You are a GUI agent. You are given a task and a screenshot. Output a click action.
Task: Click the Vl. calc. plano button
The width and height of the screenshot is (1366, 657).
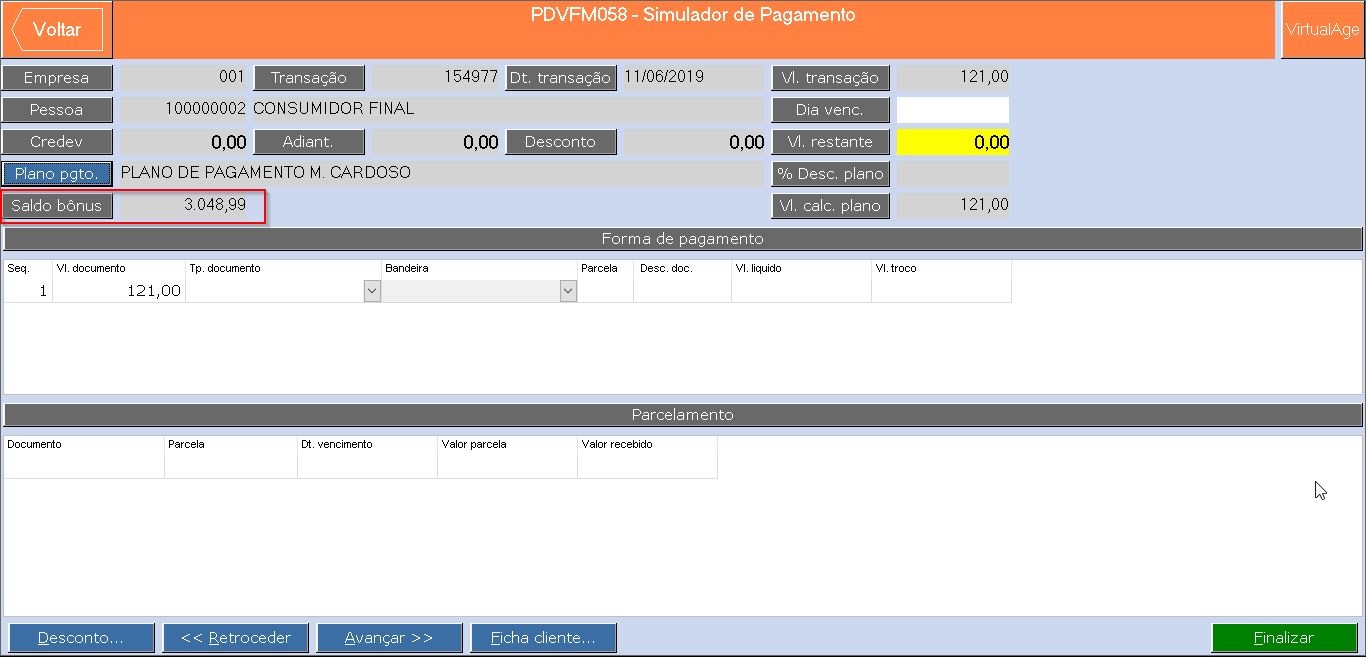(831, 206)
